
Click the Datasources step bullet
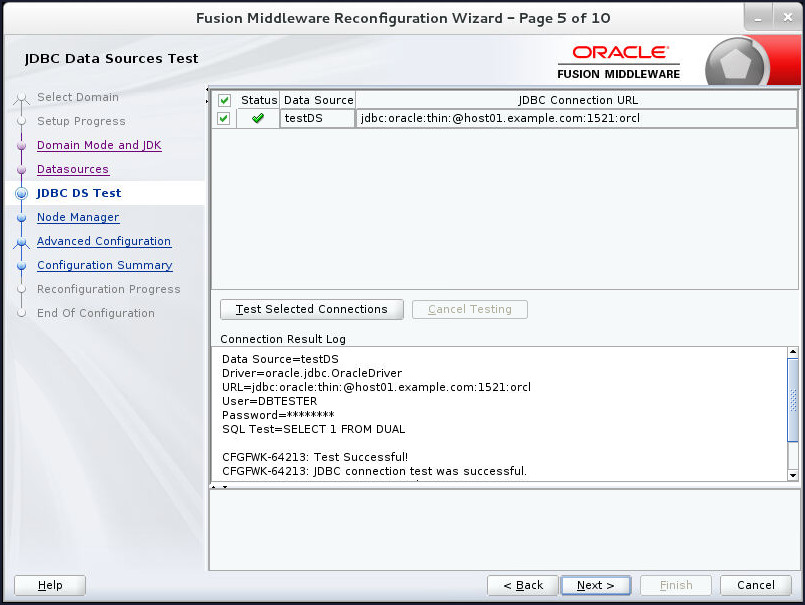22,170
